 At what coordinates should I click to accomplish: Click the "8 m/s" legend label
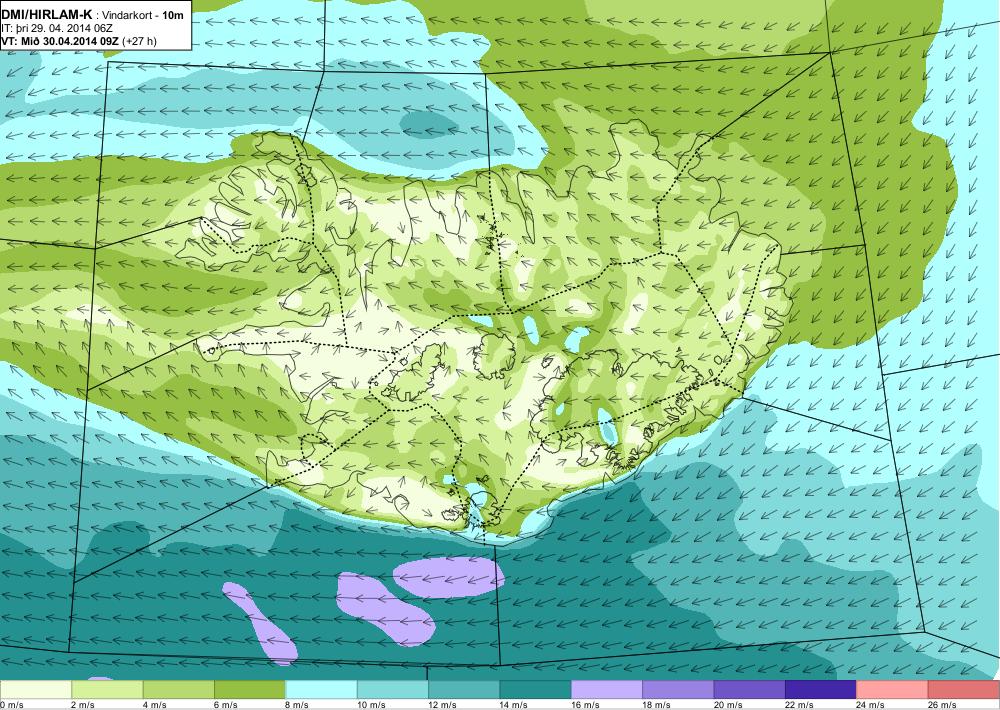click(x=297, y=705)
